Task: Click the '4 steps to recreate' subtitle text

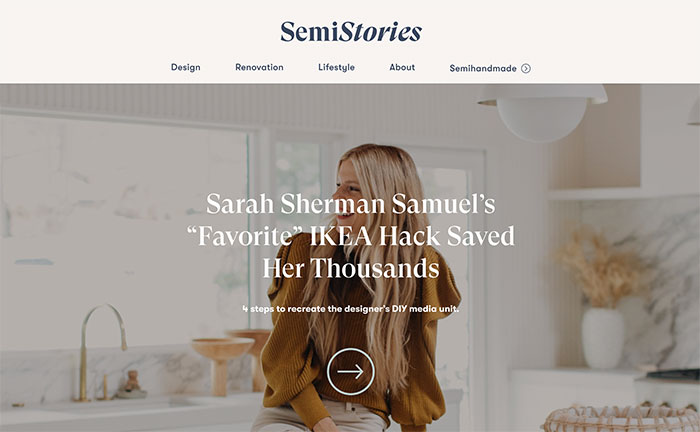Action: pyautogui.click(x=351, y=309)
